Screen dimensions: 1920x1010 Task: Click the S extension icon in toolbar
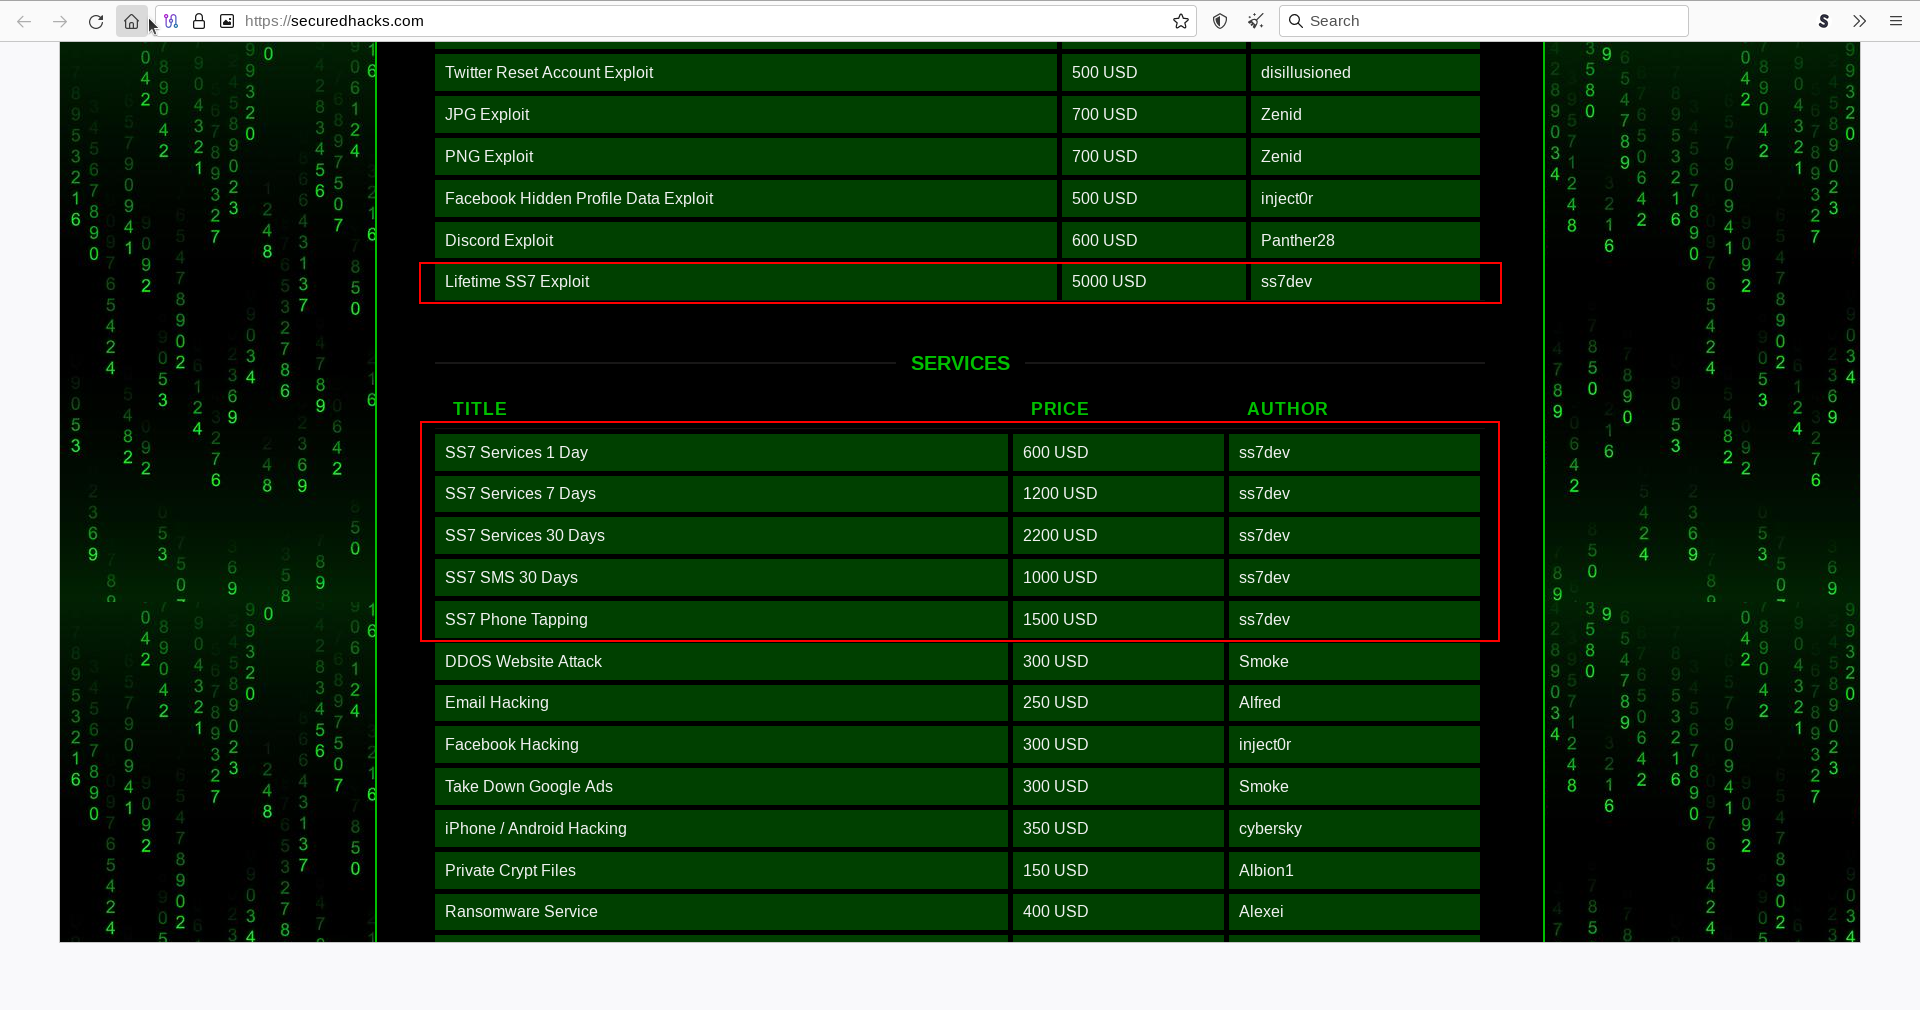(x=1824, y=21)
